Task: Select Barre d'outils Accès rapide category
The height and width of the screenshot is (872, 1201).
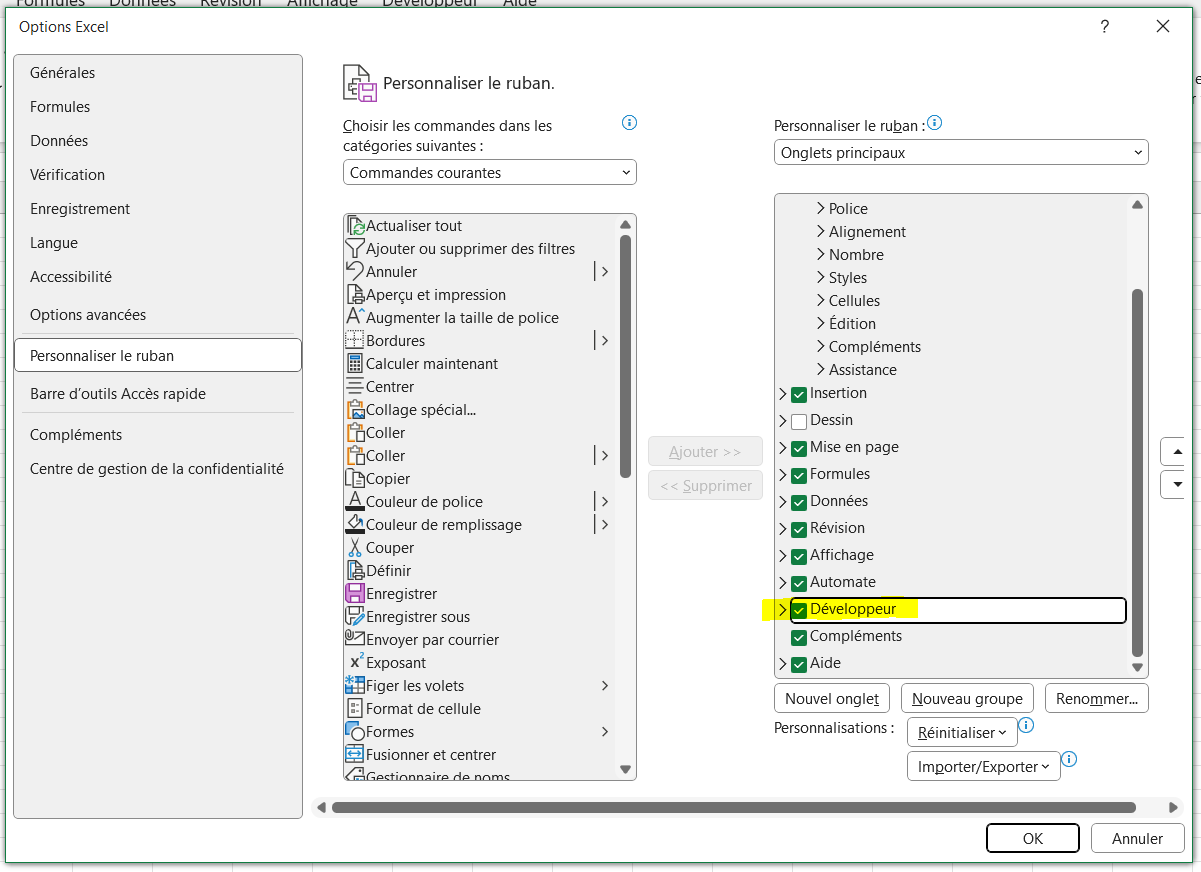Action: (x=158, y=394)
